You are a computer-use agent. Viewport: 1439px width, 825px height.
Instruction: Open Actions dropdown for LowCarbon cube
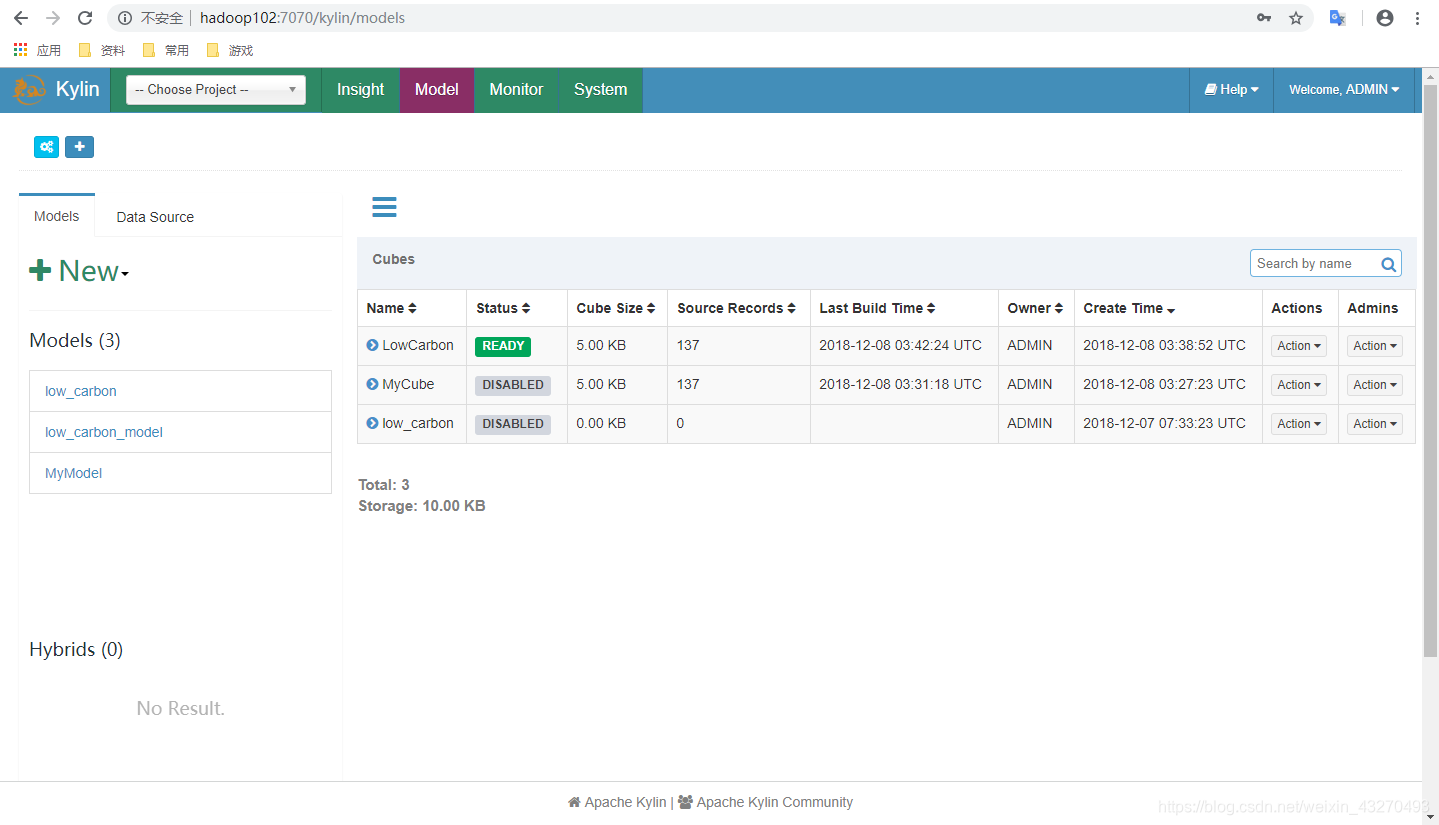(x=1299, y=346)
